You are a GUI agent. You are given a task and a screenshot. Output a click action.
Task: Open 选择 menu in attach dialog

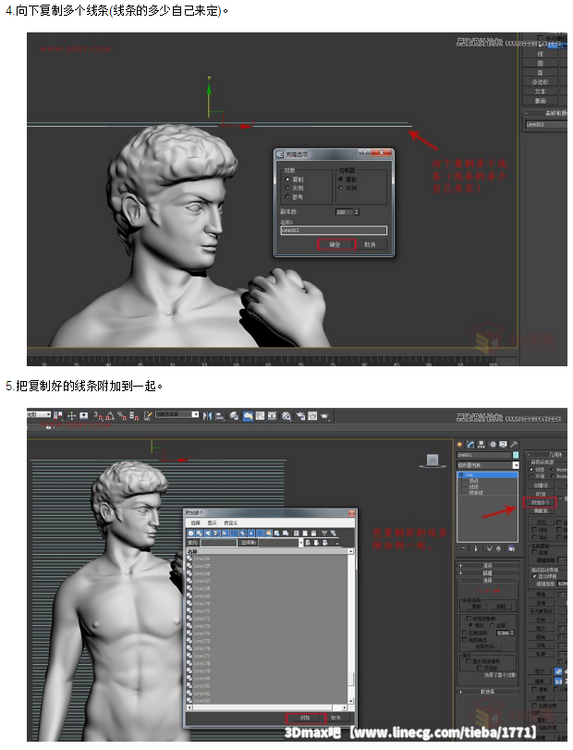point(195,523)
